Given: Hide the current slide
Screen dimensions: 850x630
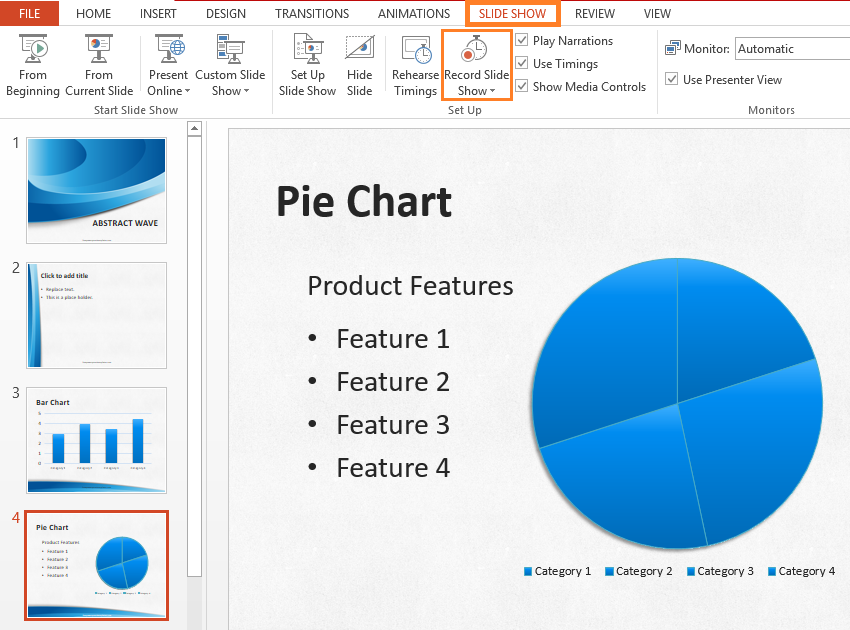Looking at the screenshot, I should click(359, 63).
